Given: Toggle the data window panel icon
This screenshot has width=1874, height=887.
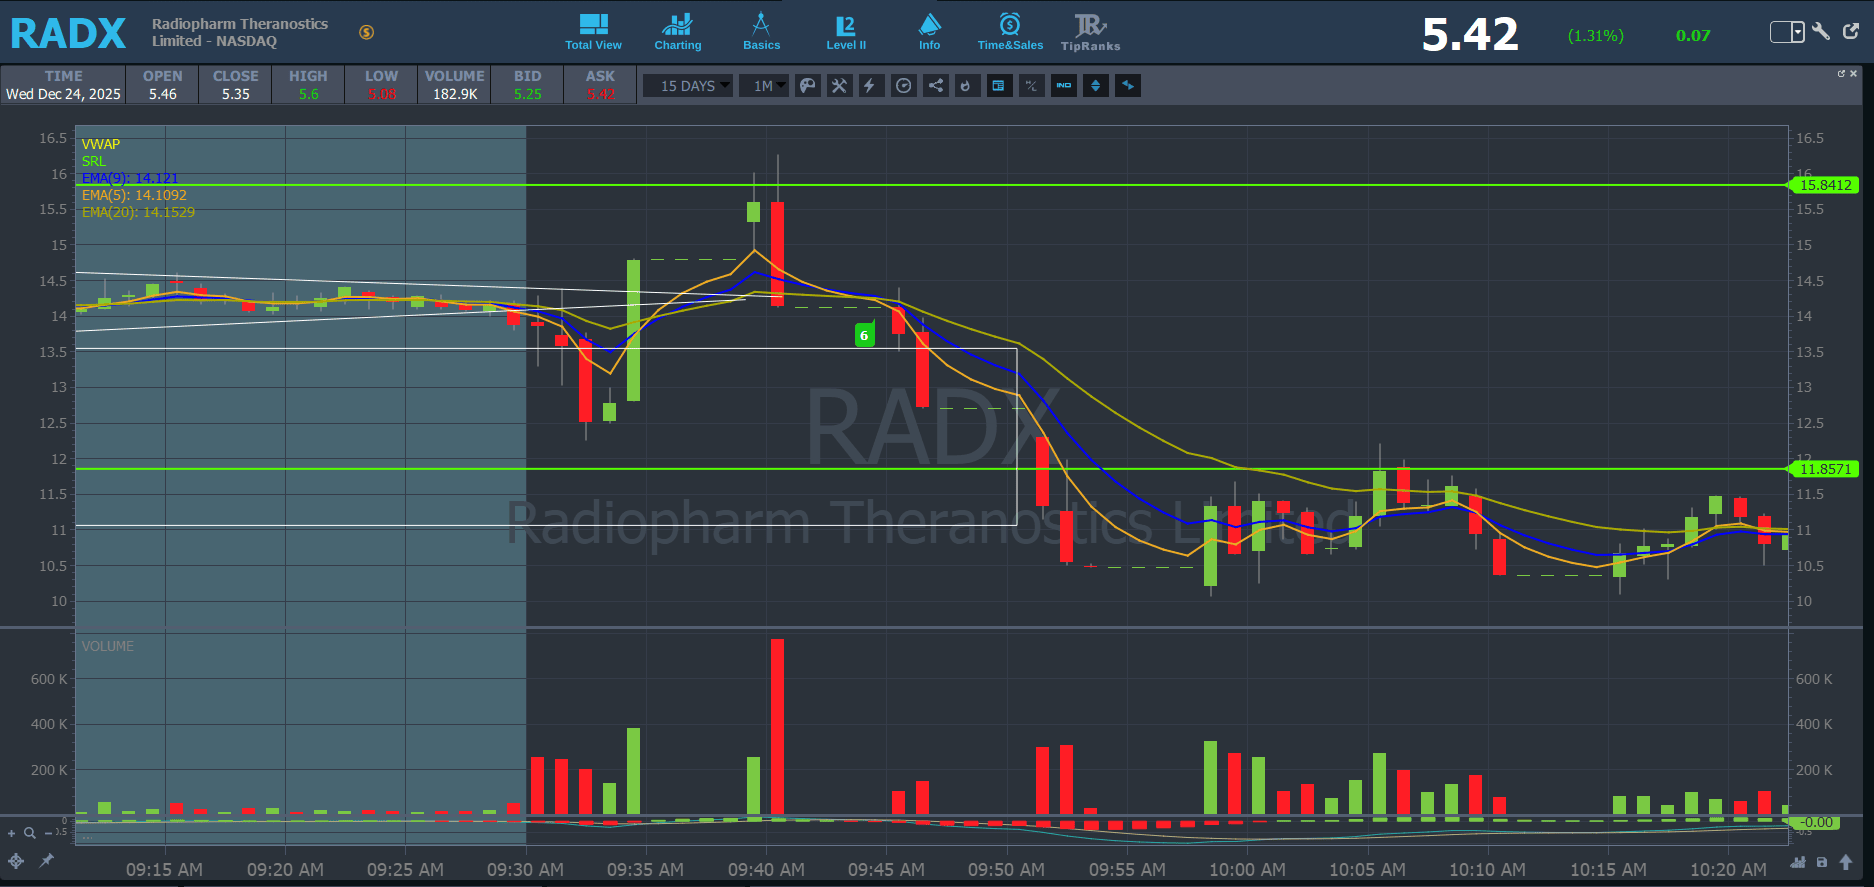Looking at the screenshot, I should click(998, 86).
